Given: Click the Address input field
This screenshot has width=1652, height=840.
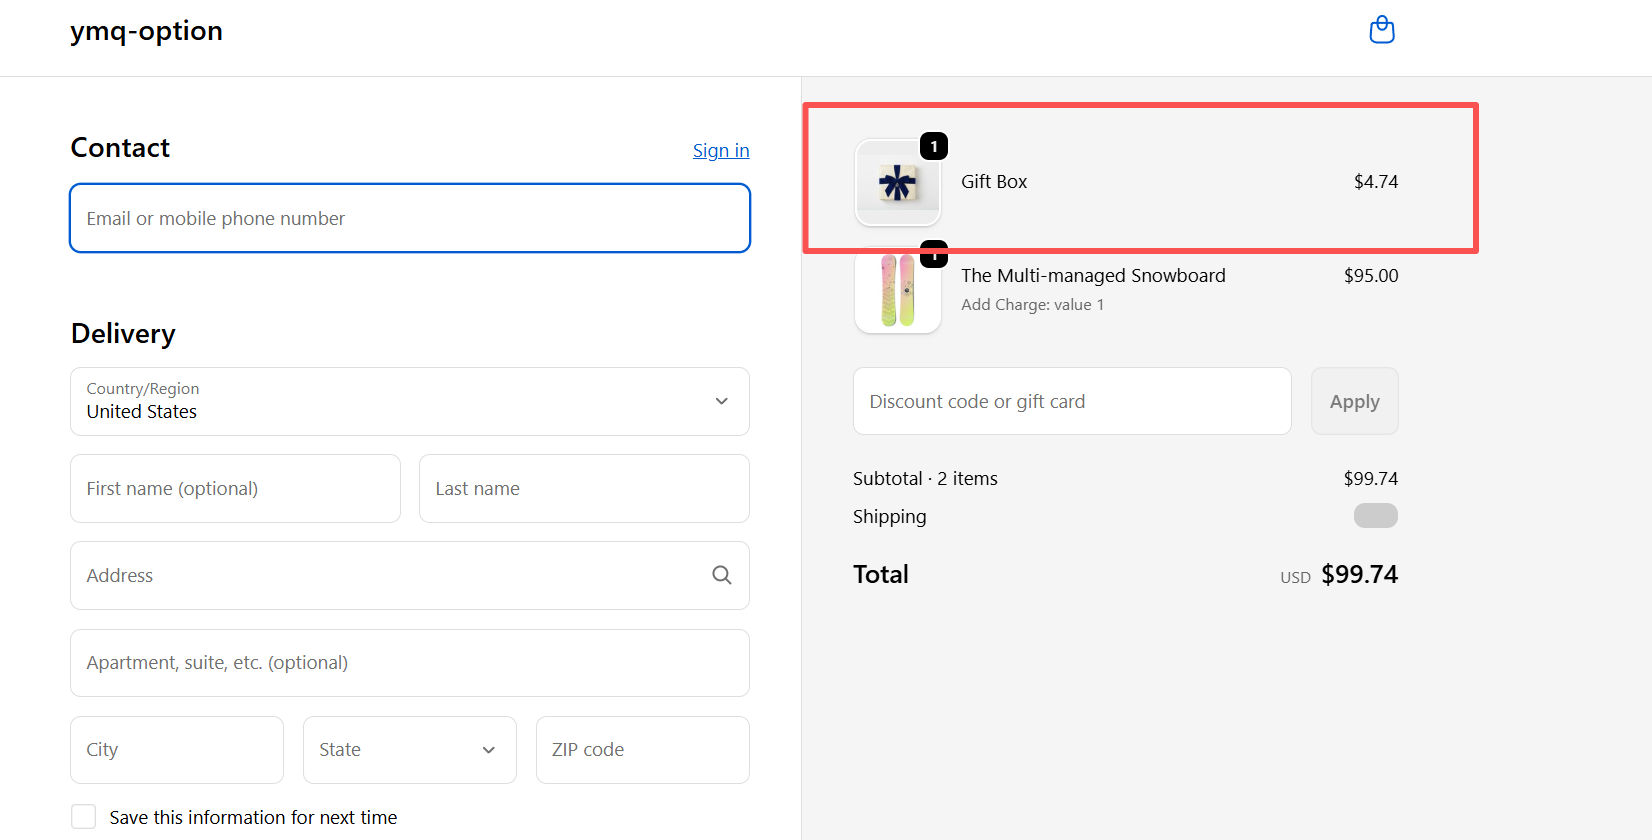Looking at the screenshot, I should 390,576.
